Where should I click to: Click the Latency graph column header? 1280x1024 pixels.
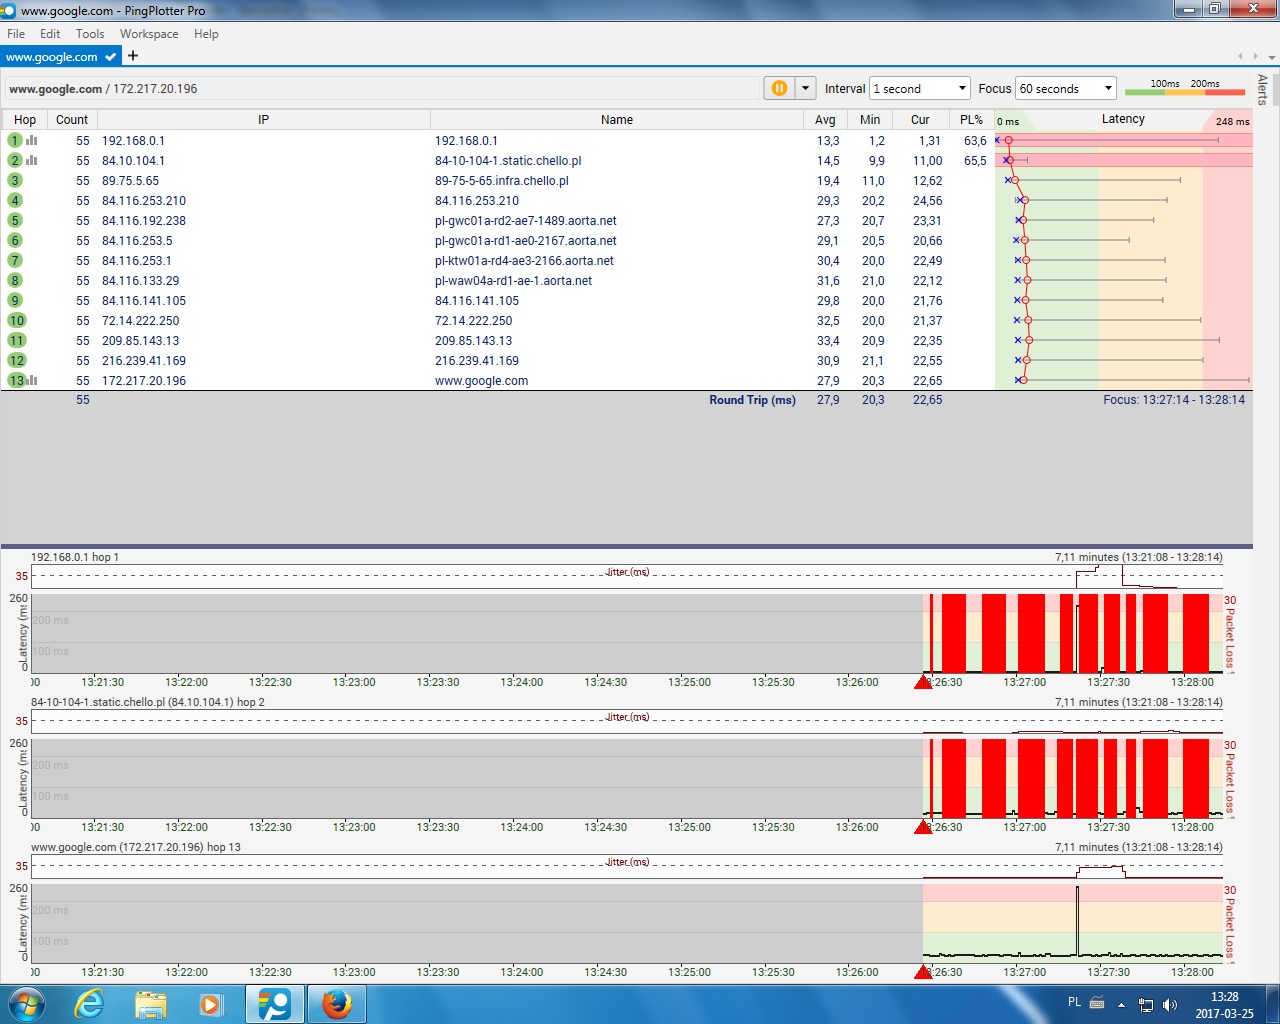pos(1123,119)
